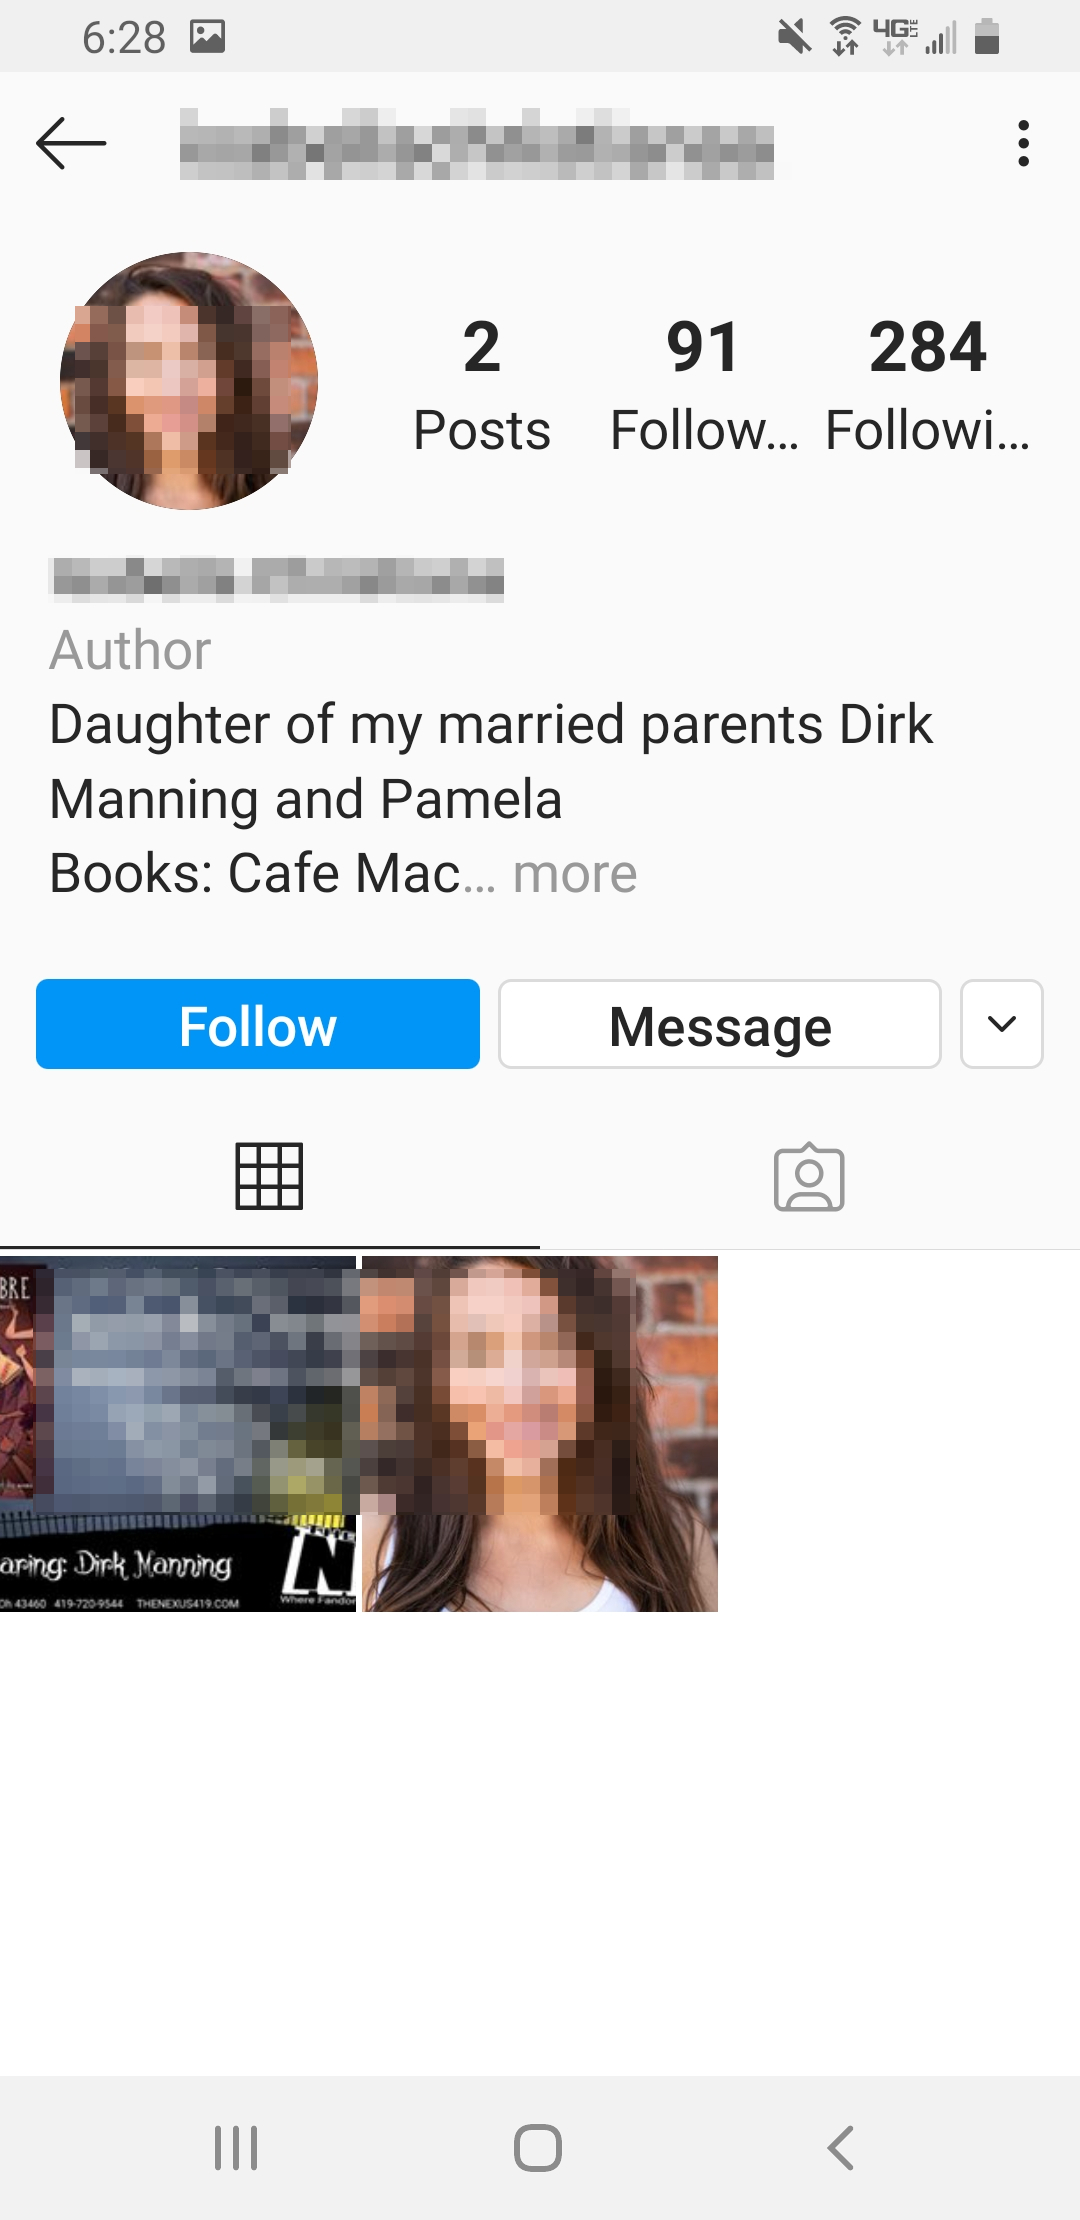Viewport: 1080px width, 2220px height.
Task: Expand suggested accounts dropdown arrow
Action: point(1001,1024)
